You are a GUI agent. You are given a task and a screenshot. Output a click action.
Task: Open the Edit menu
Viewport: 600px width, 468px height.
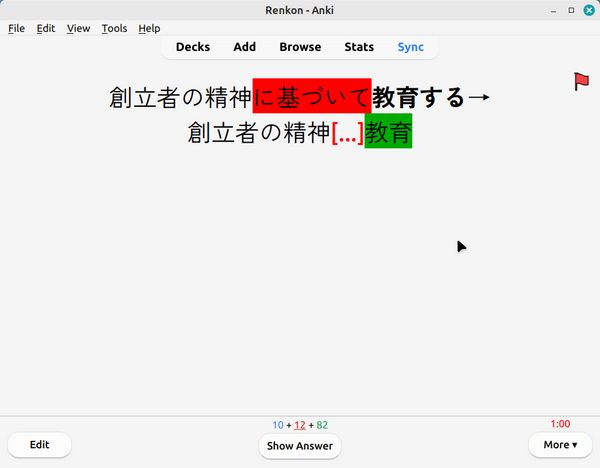(46, 28)
